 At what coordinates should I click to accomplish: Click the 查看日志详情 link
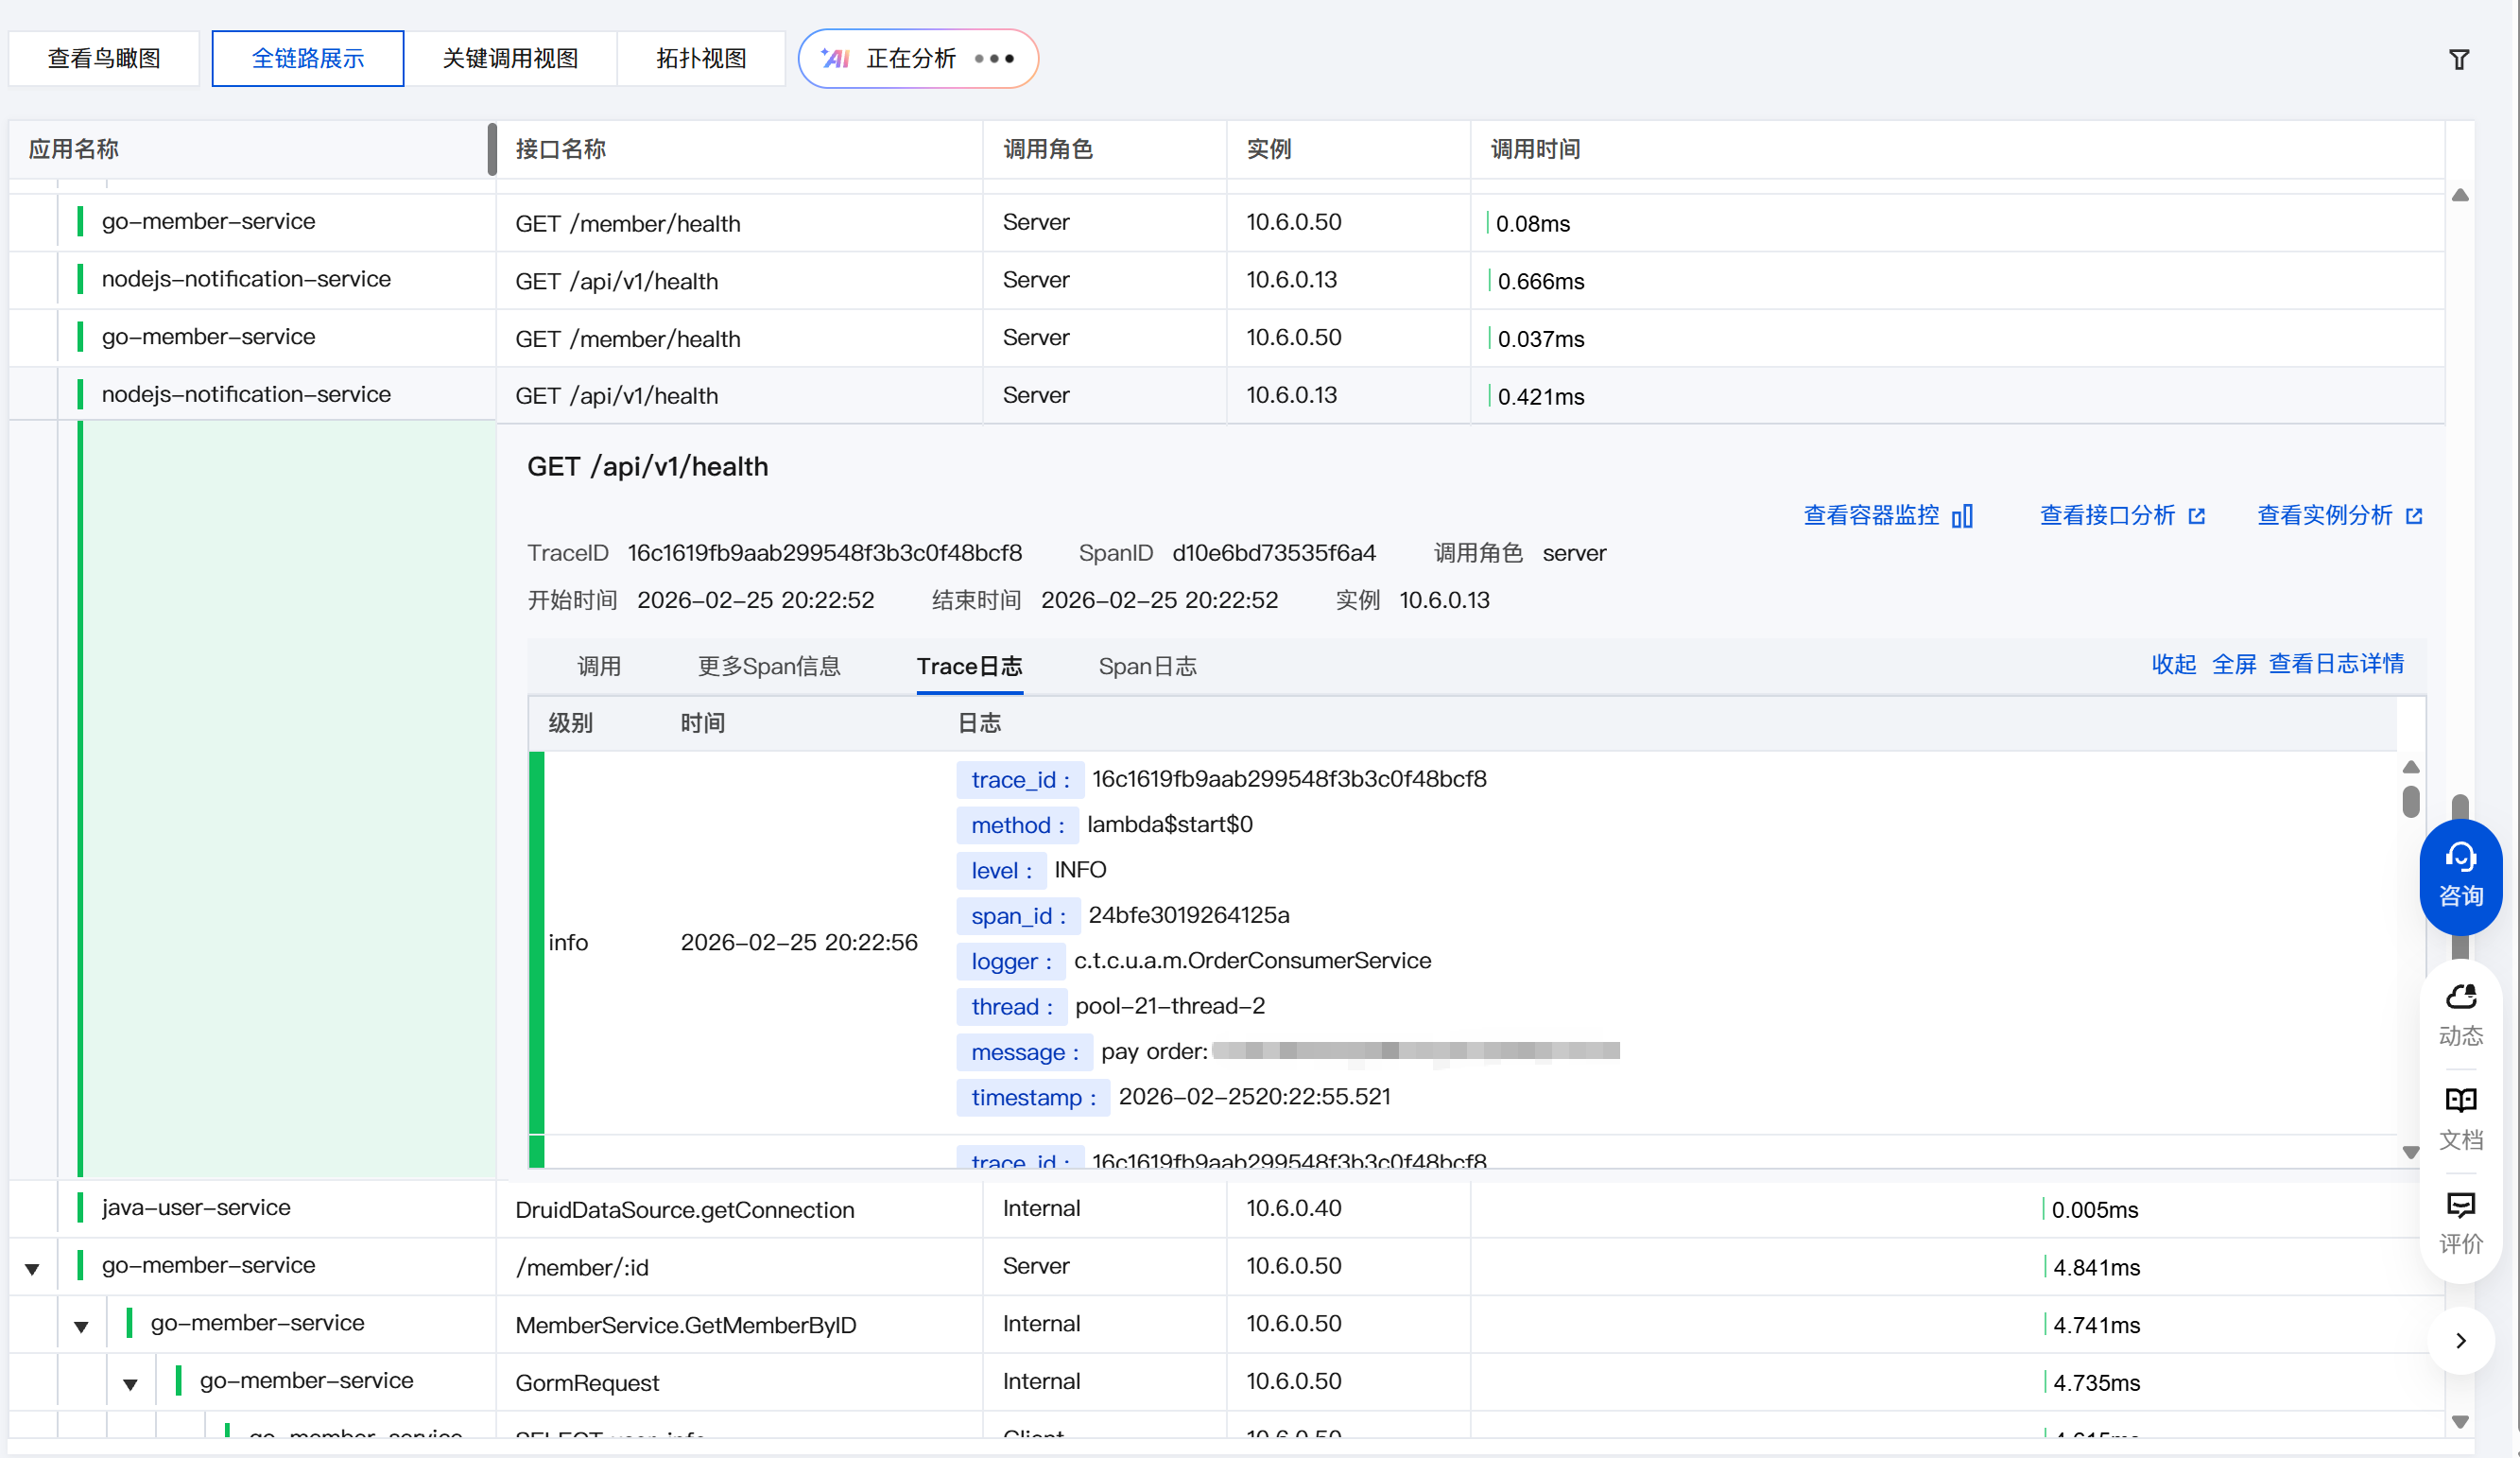point(2335,664)
